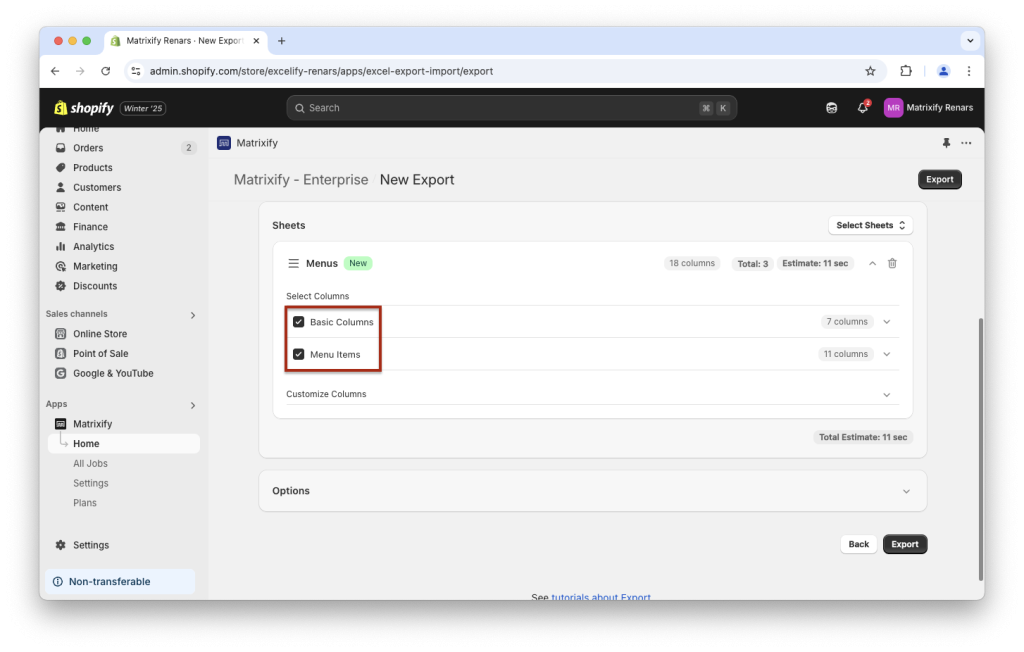The image size is (1024, 652).
Task: Open notifications from the bell icon
Action: [x=862, y=107]
